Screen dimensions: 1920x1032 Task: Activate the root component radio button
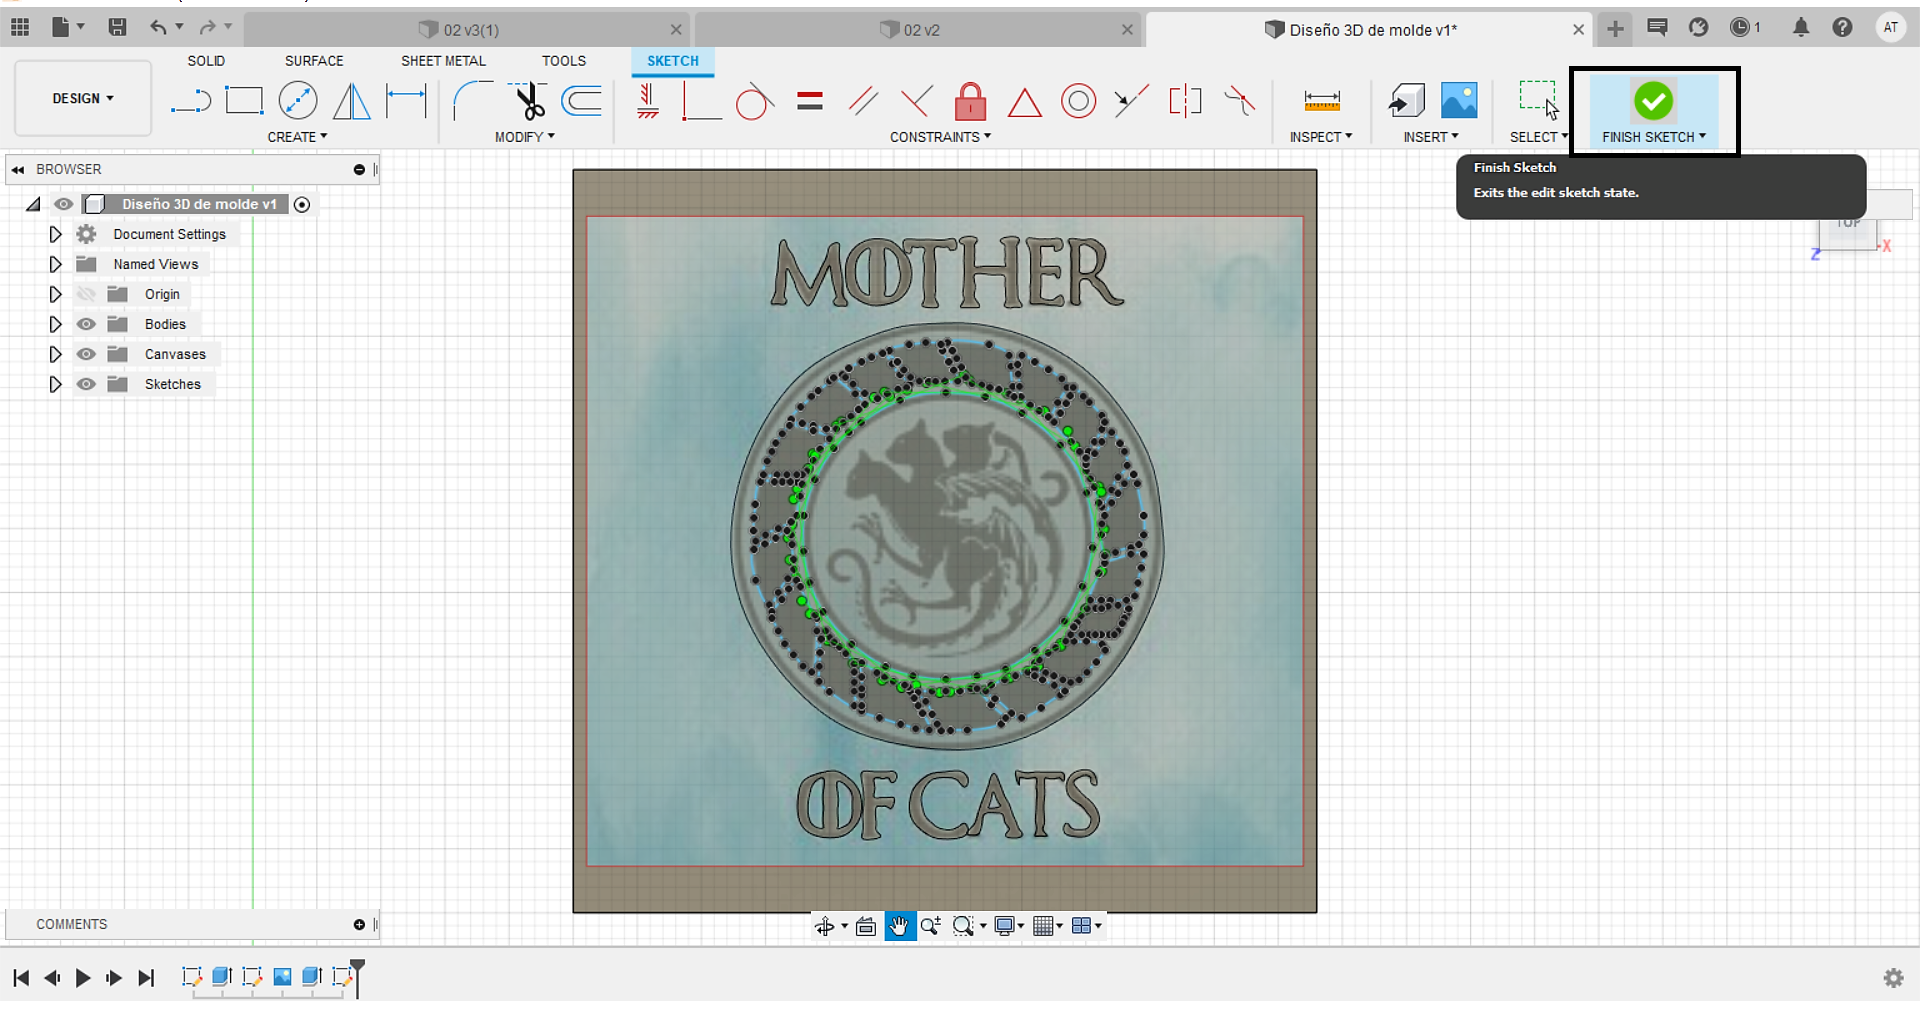coord(302,204)
